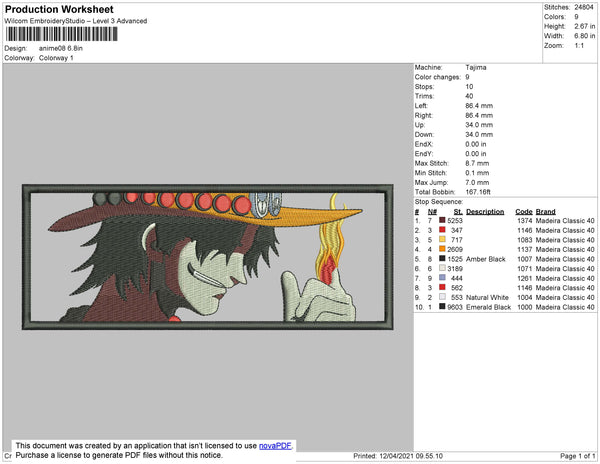Image resolution: width=600 pixels, height=464 pixels.
Task: Click the "St." column header
Action: (458, 212)
